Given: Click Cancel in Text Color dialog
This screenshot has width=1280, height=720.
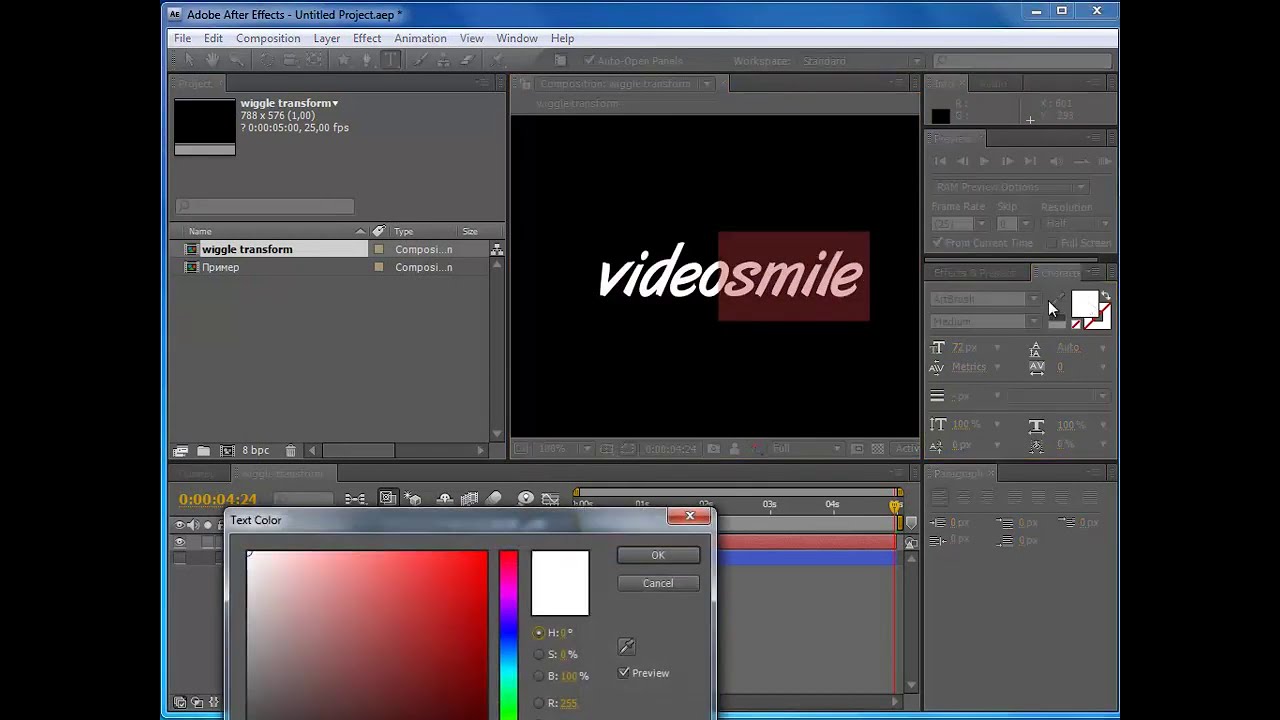Looking at the screenshot, I should coord(658,584).
